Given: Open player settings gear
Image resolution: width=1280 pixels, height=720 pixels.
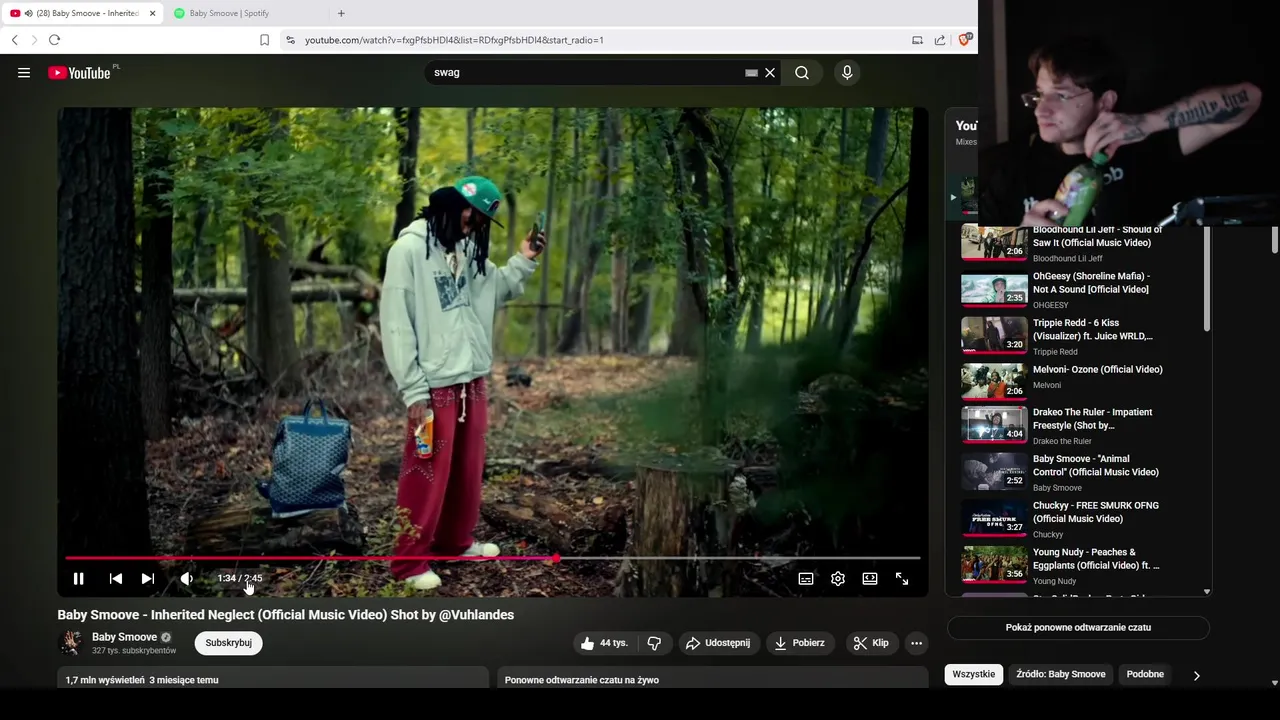Looking at the screenshot, I should pyautogui.click(x=838, y=578).
